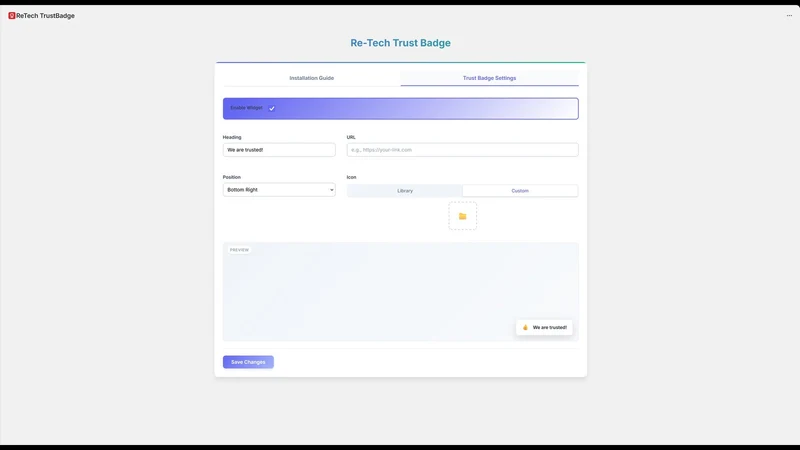The image size is (800, 450).
Task: Click the ReTech TrustBadge red logo icon
Action: pos(12,16)
